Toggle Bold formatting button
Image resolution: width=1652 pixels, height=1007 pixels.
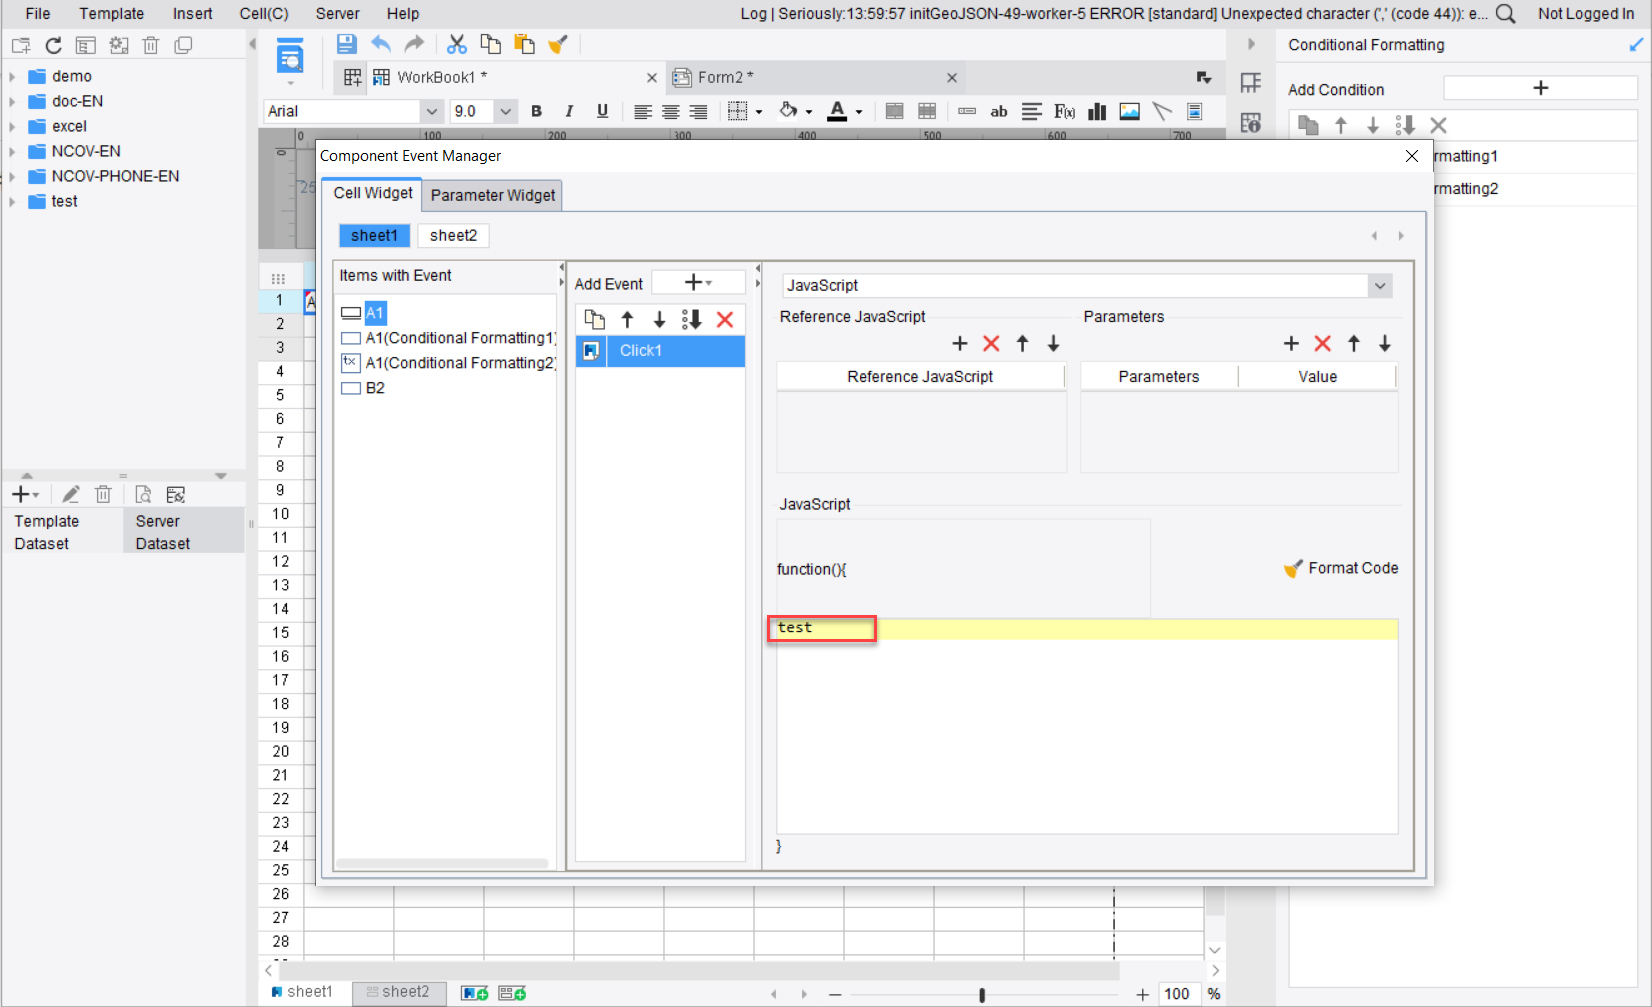[537, 111]
